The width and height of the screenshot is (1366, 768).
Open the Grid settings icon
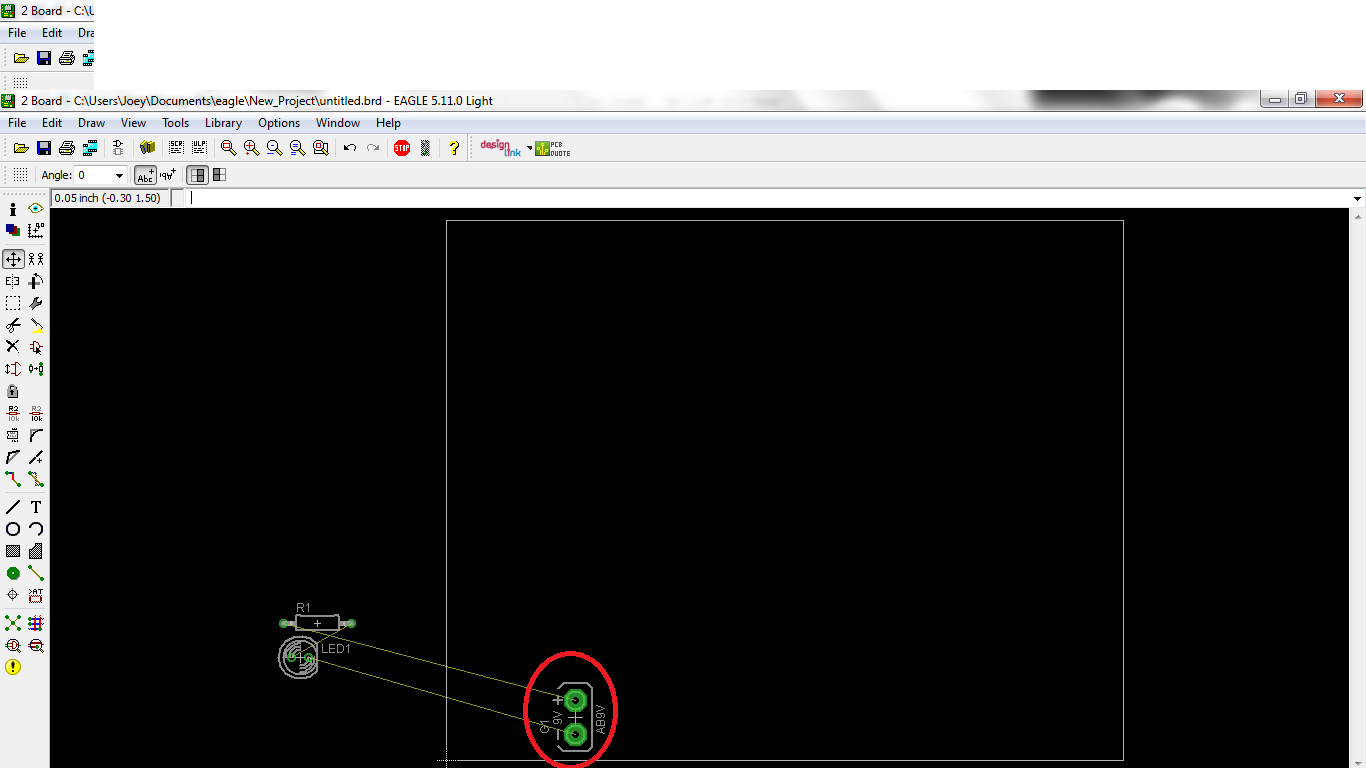(x=20, y=175)
